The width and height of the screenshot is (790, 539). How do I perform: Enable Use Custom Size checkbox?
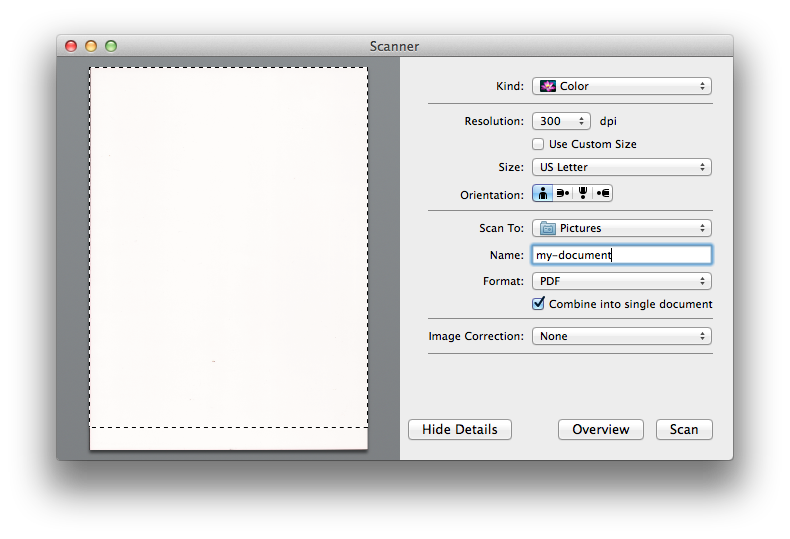click(538, 144)
